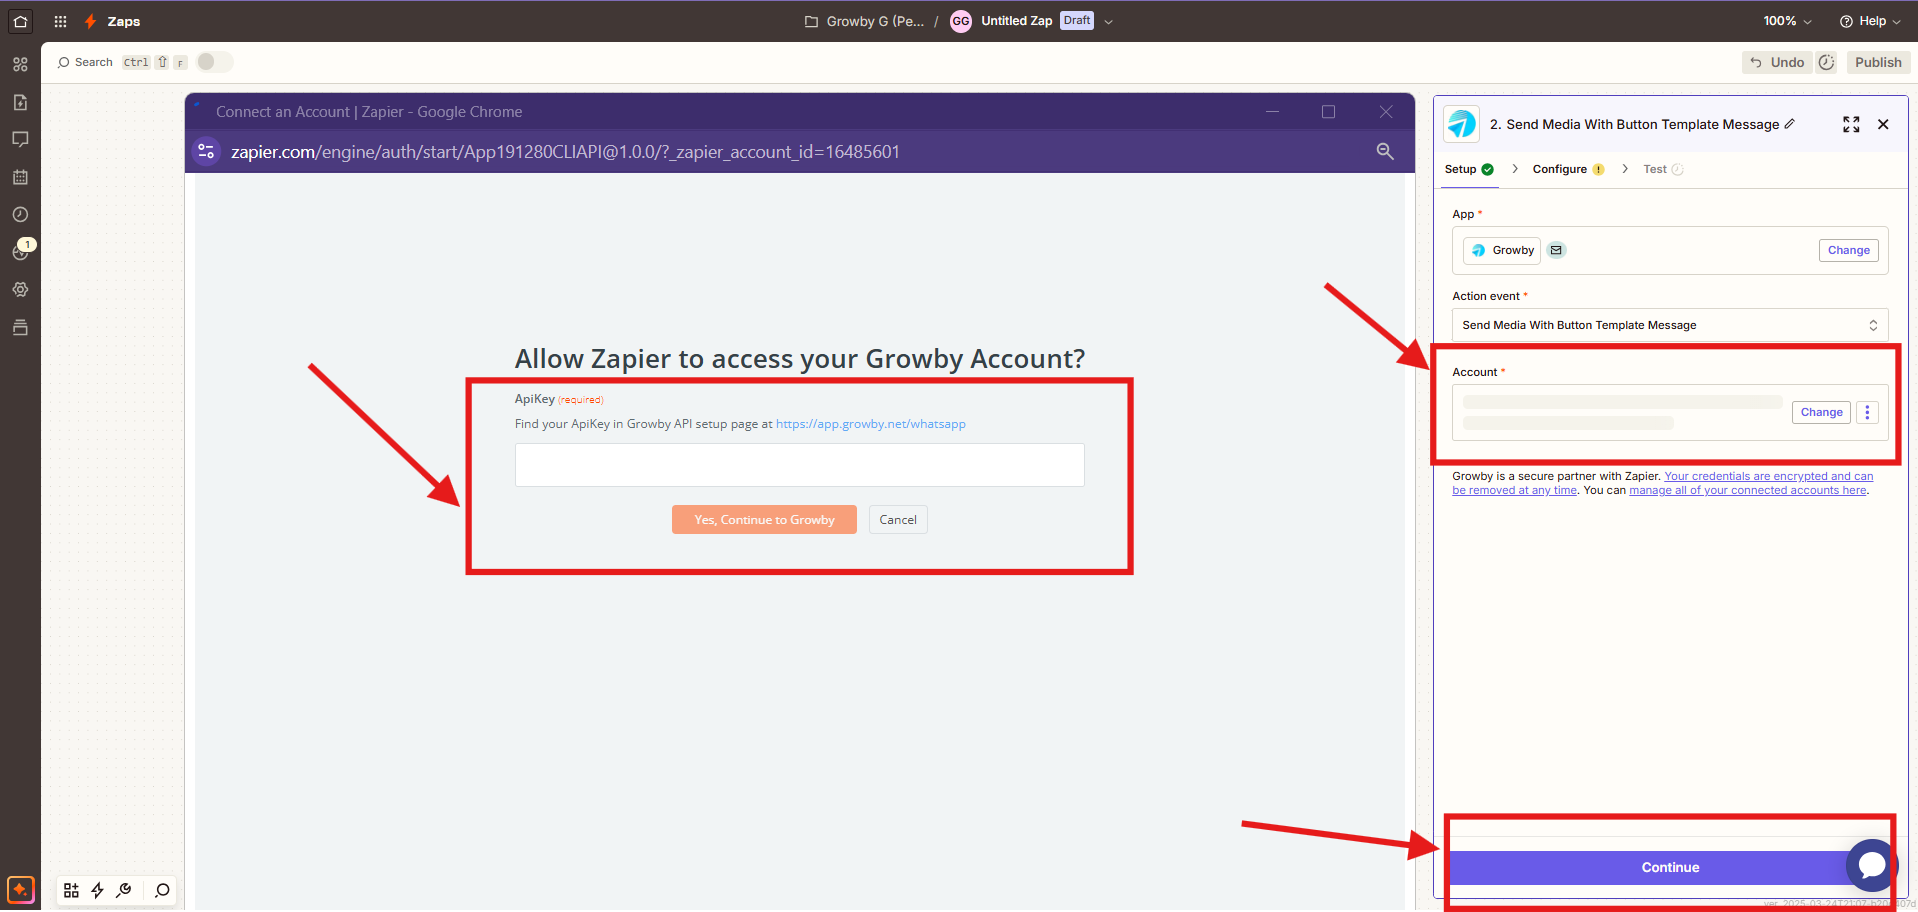Click Yes, Continue to Growby button
Image resolution: width=1918 pixels, height=912 pixels.
click(764, 520)
